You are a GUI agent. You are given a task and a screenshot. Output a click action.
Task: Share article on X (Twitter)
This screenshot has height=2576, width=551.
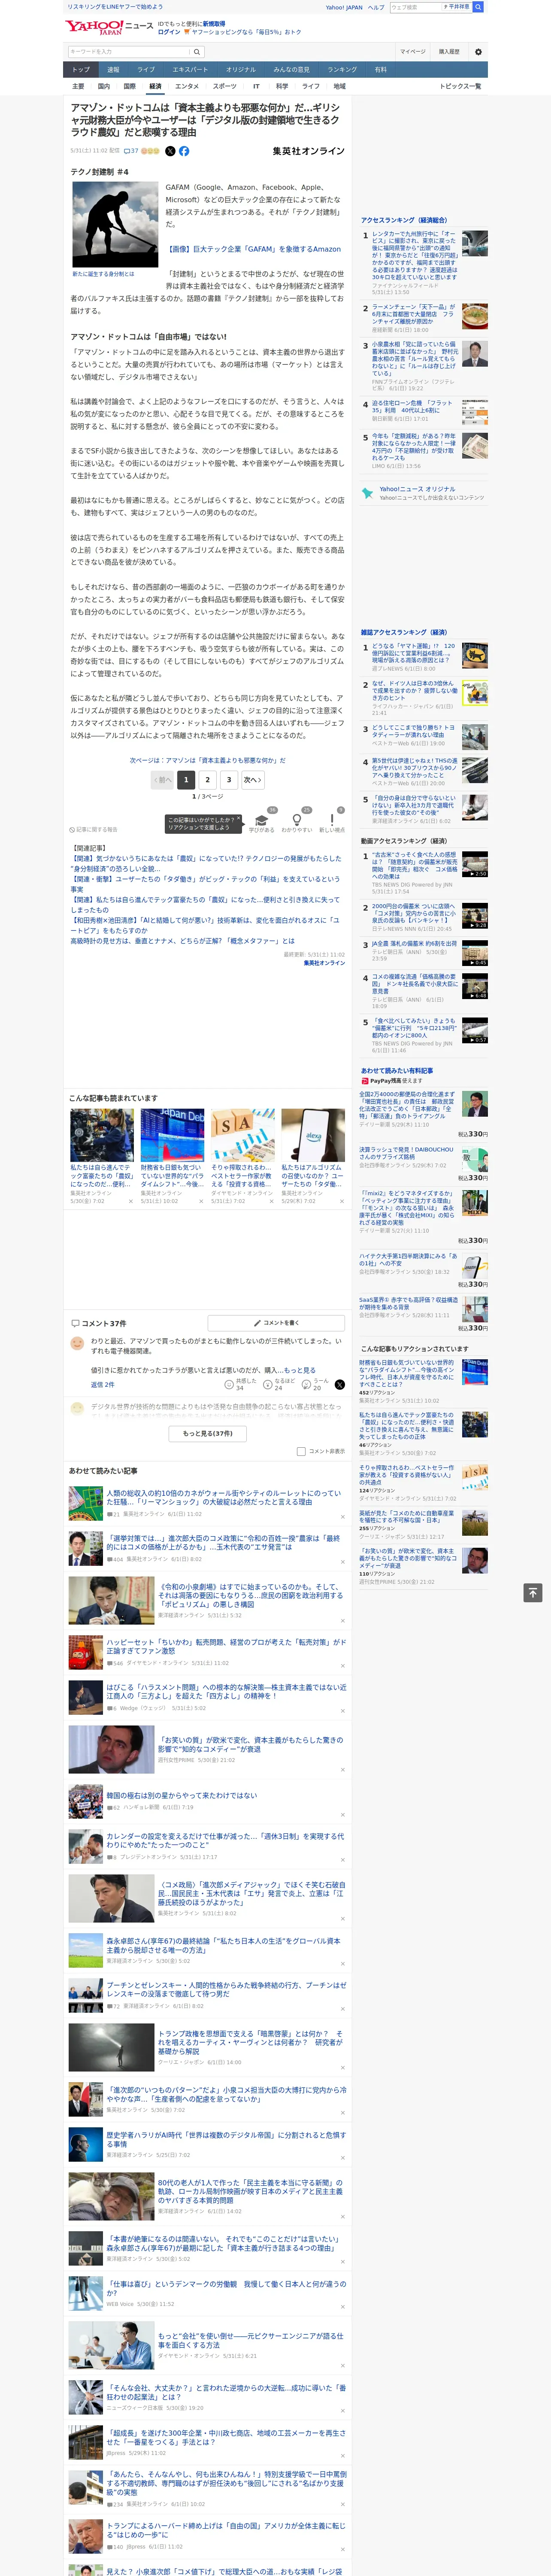tap(169, 151)
